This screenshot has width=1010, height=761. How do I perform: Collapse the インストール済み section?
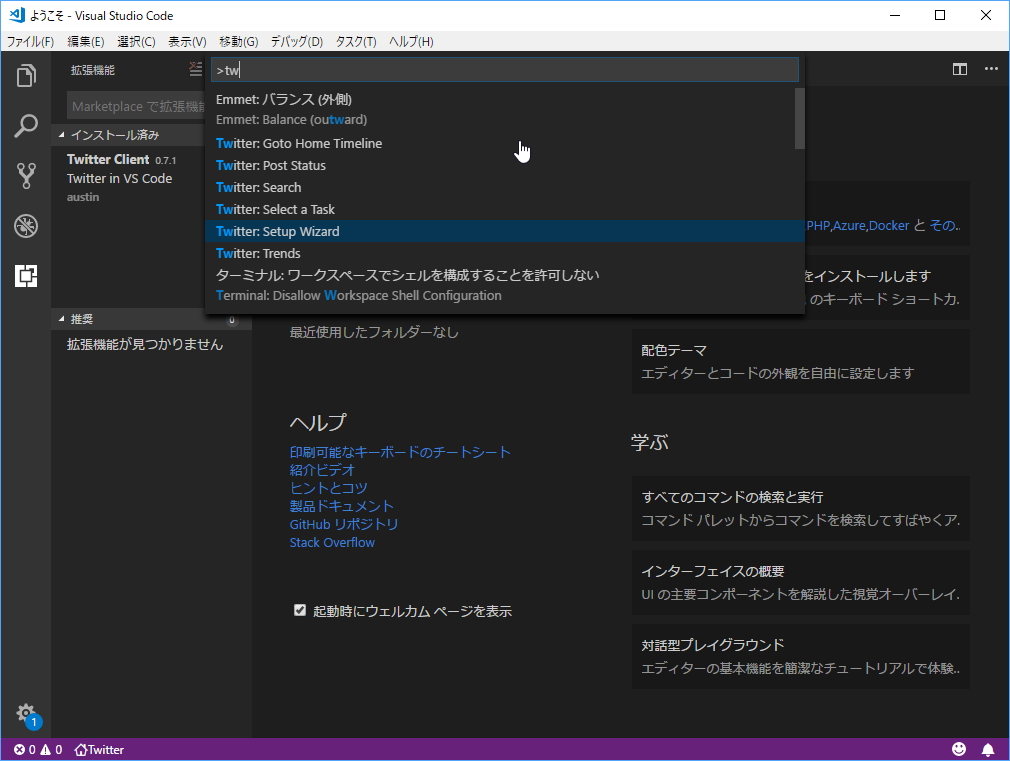110,134
